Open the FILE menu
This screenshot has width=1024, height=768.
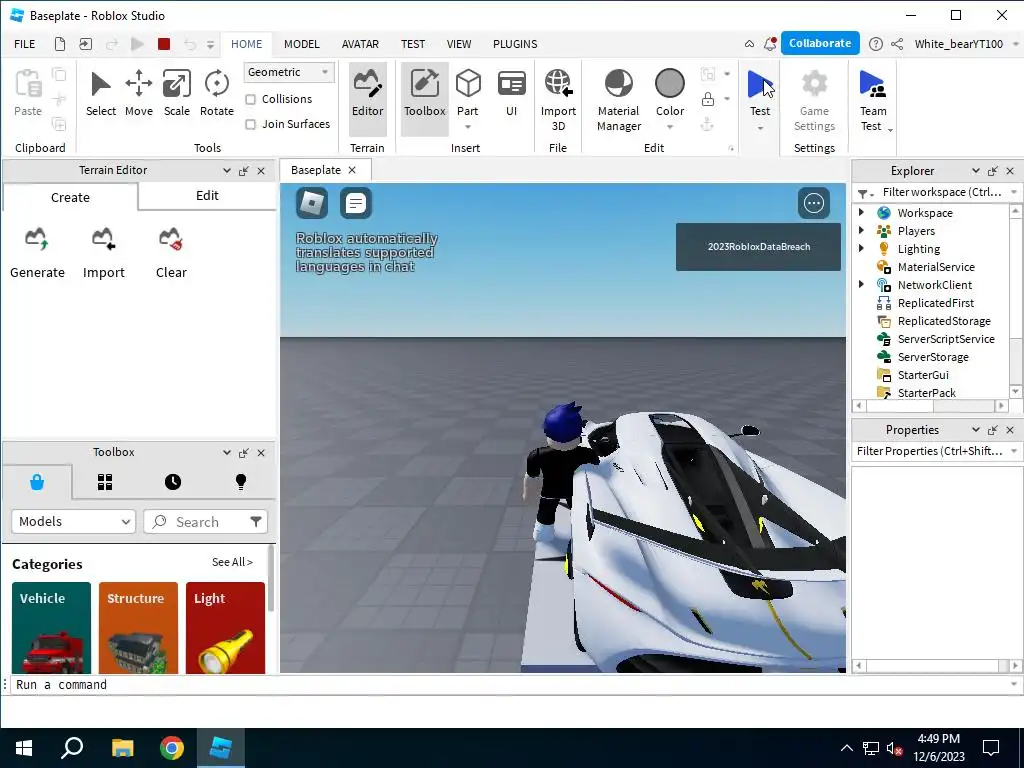(x=25, y=44)
